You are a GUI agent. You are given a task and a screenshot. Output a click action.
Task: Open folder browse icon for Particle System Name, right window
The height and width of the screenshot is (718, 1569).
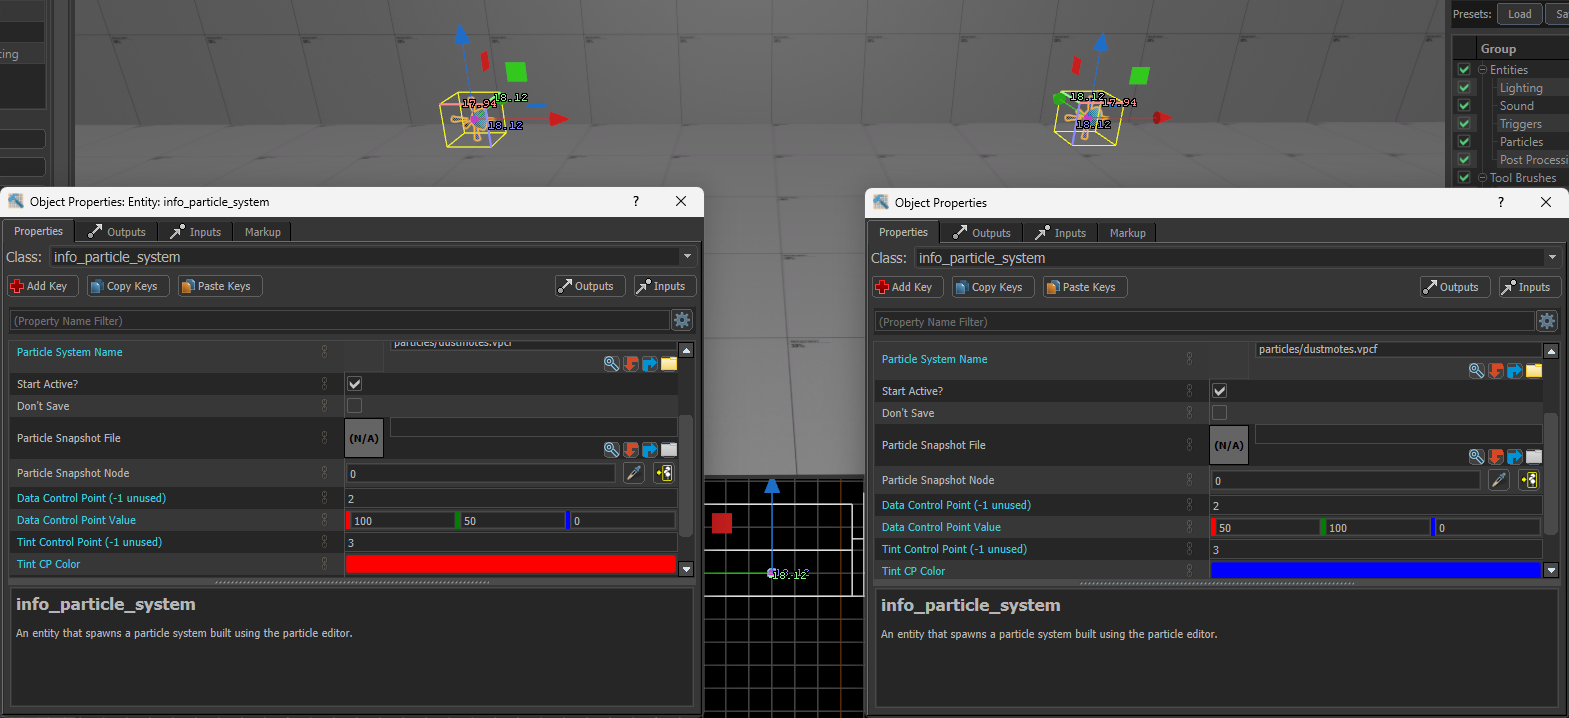[x=1534, y=371]
